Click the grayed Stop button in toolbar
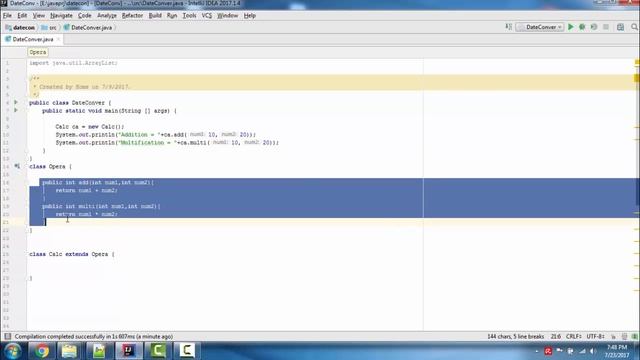 (x=606, y=27)
